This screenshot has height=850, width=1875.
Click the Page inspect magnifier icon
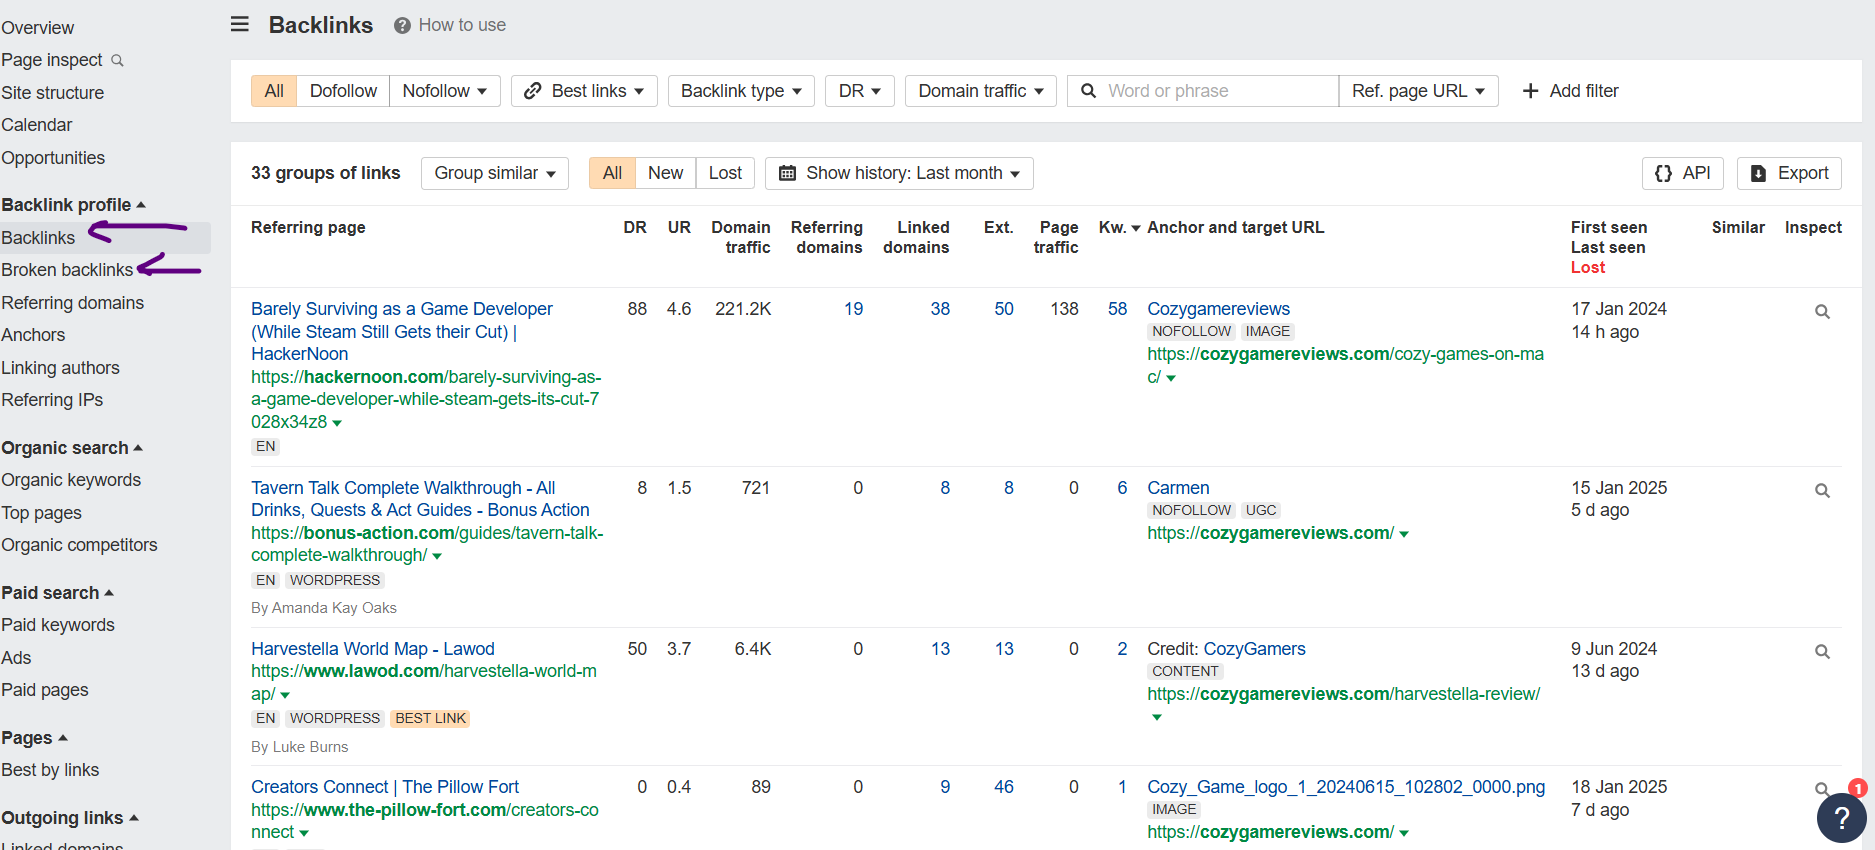pos(117,61)
